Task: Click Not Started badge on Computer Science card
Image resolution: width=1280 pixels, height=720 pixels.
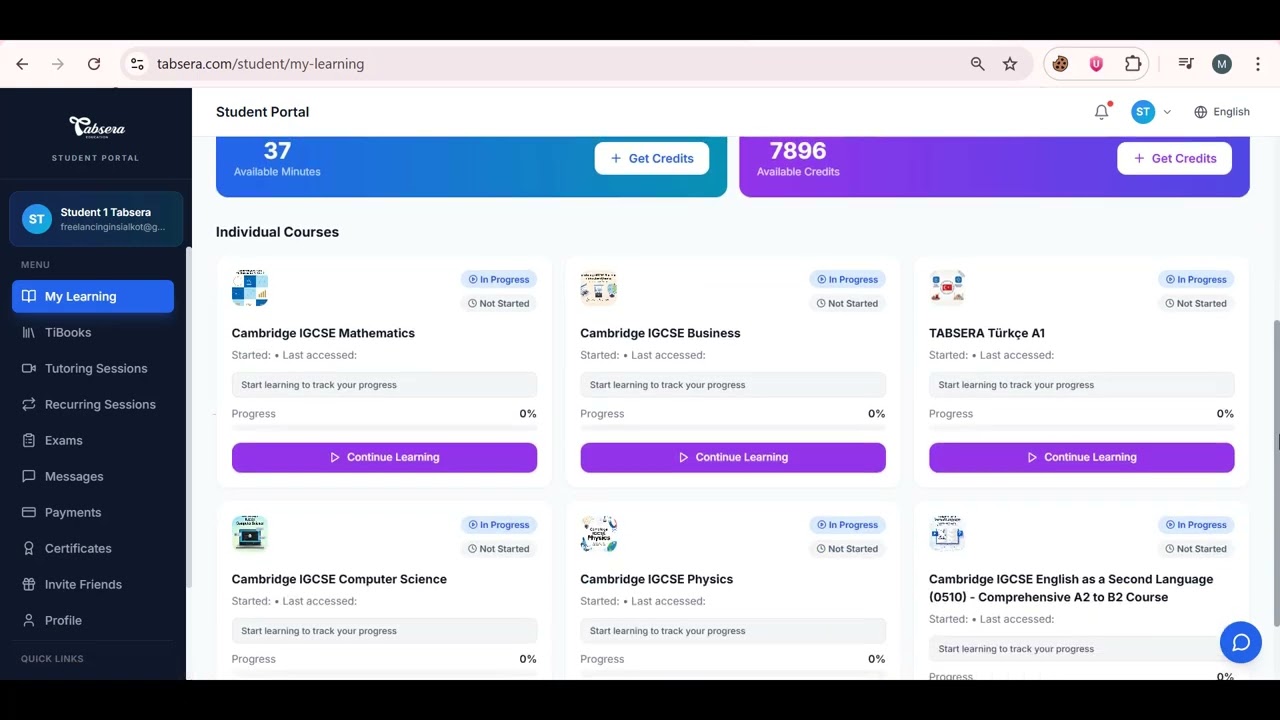Action: click(x=499, y=549)
